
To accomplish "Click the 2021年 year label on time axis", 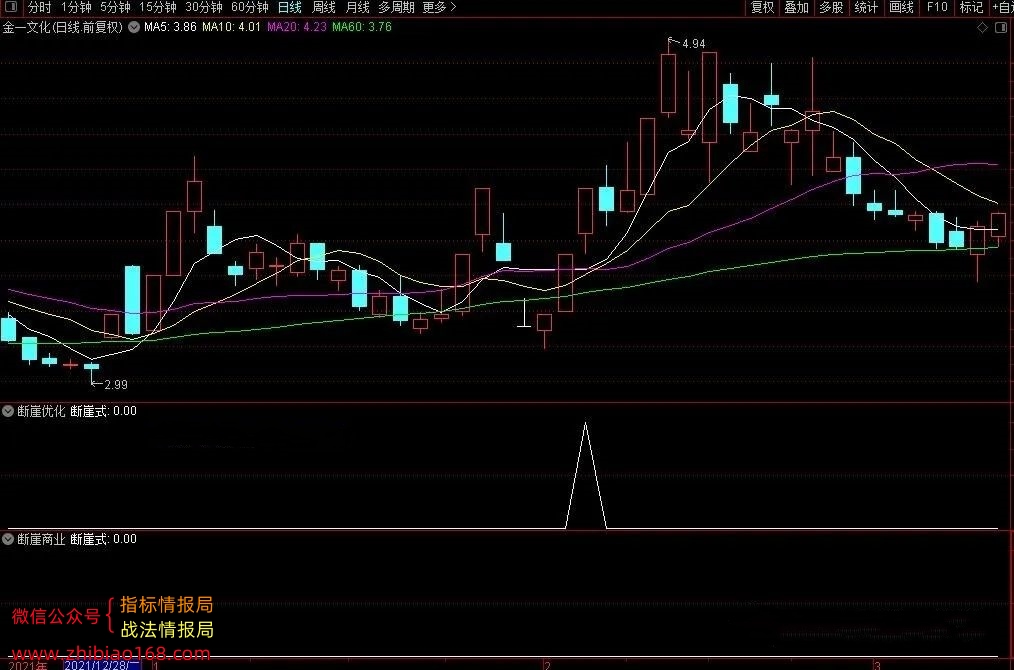I will click(x=28, y=665).
